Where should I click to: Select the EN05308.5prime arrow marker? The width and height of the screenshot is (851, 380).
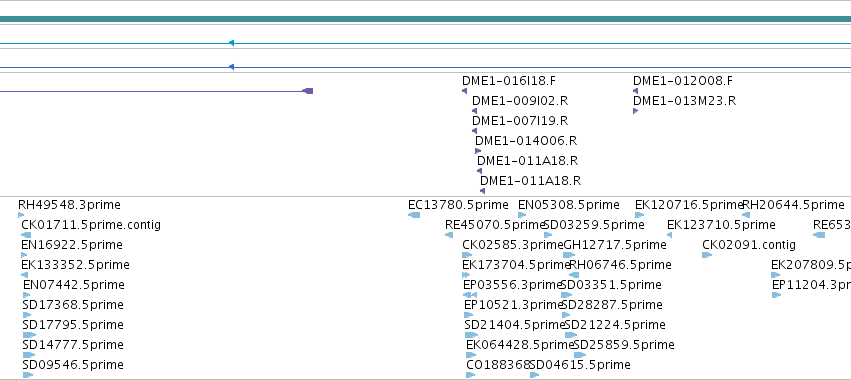[522, 215]
